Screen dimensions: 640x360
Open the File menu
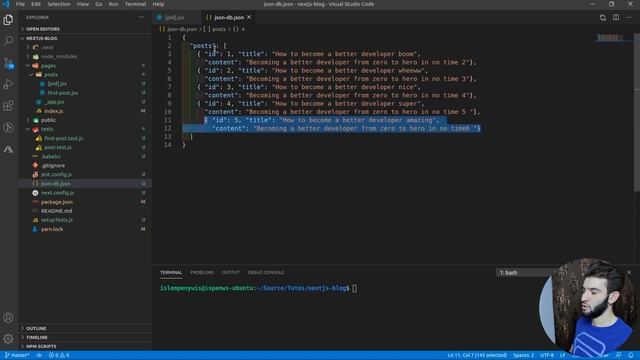20,4
